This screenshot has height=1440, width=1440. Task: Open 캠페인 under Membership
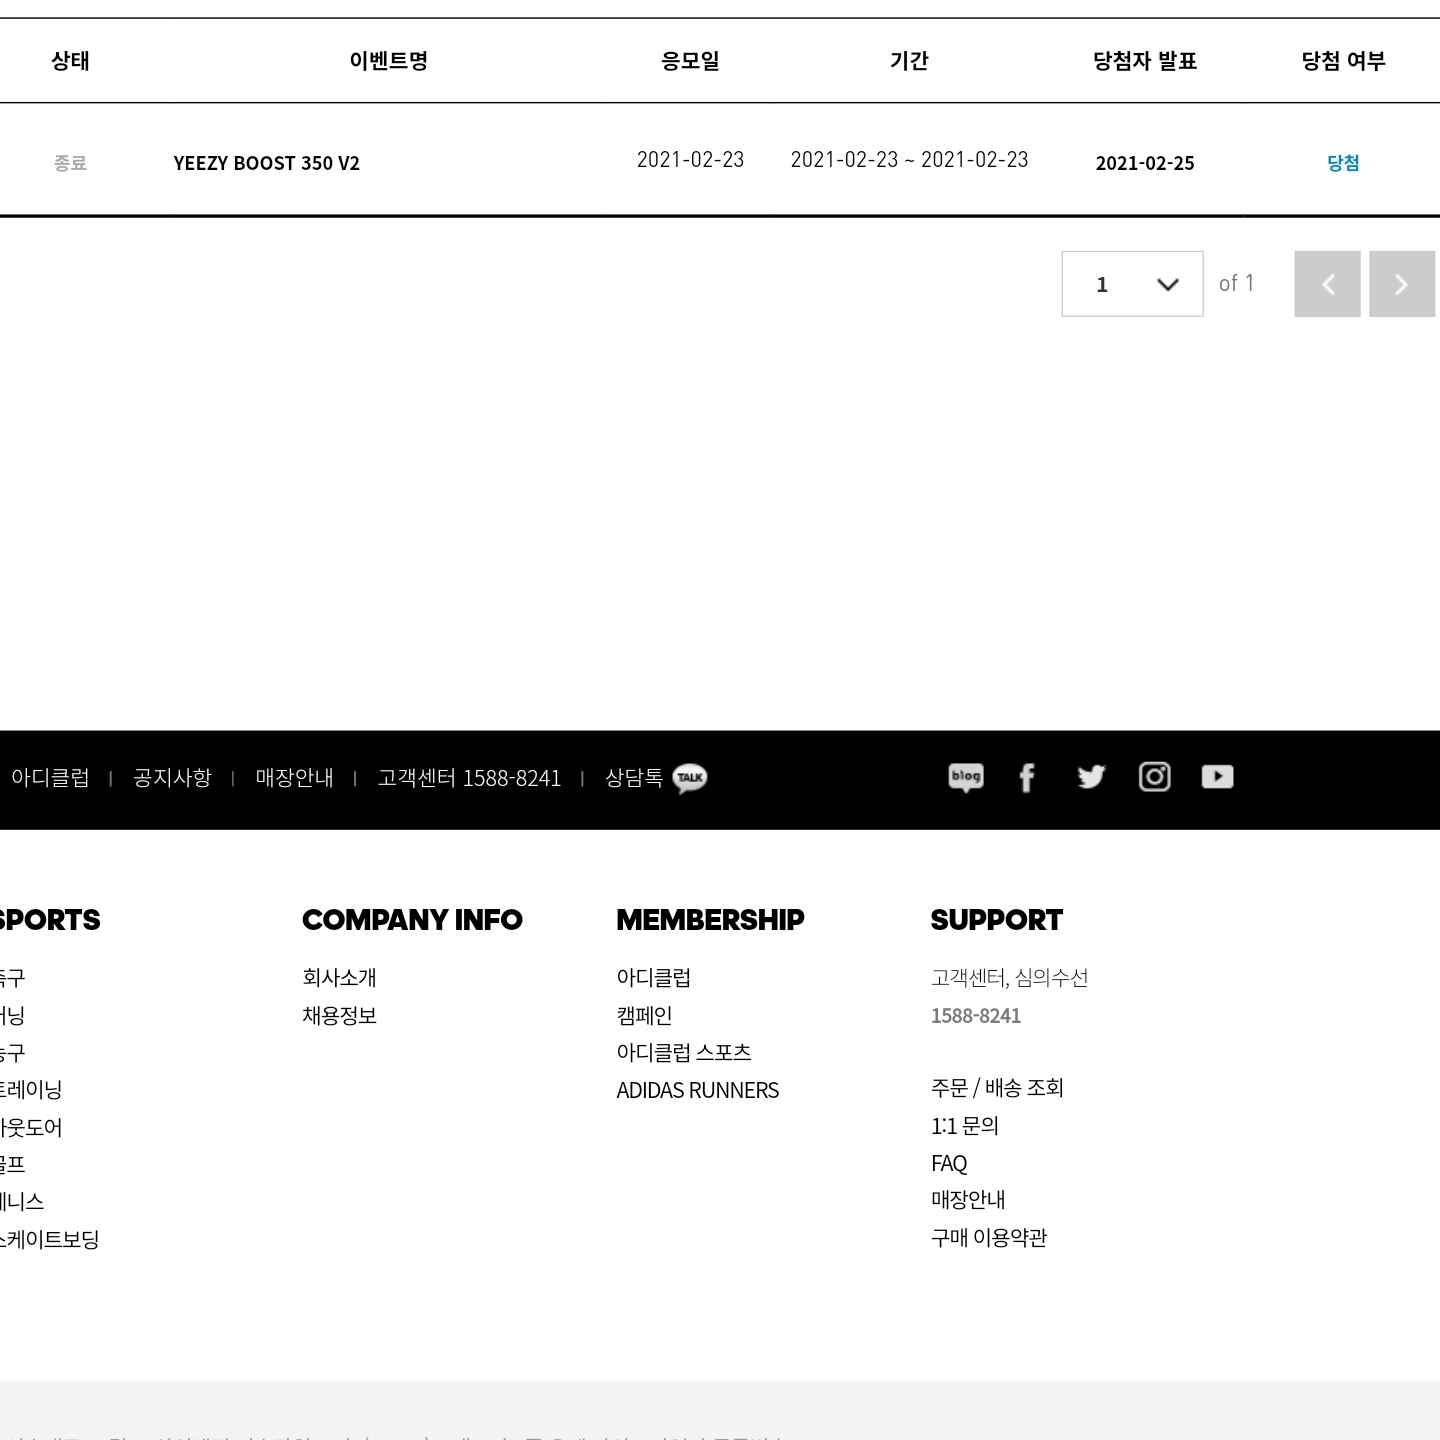pyautogui.click(x=644, y=1016)
